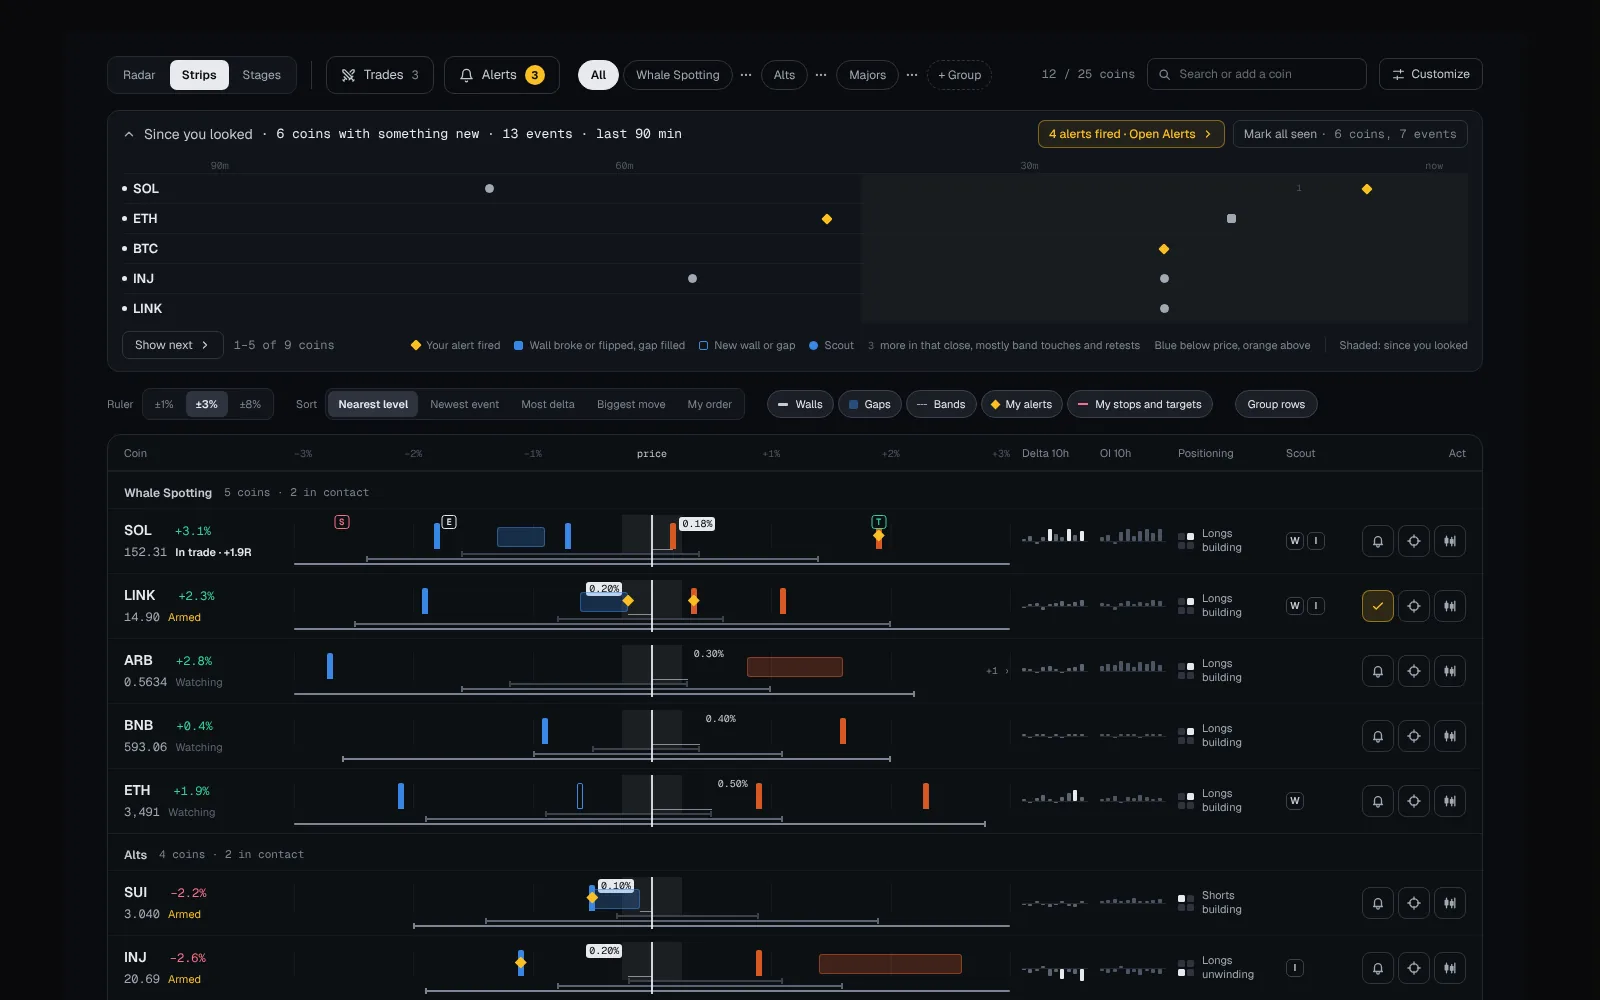1600x1000 pixels.
Task: Sort strips by Newest event
Action: click(465, 404)
